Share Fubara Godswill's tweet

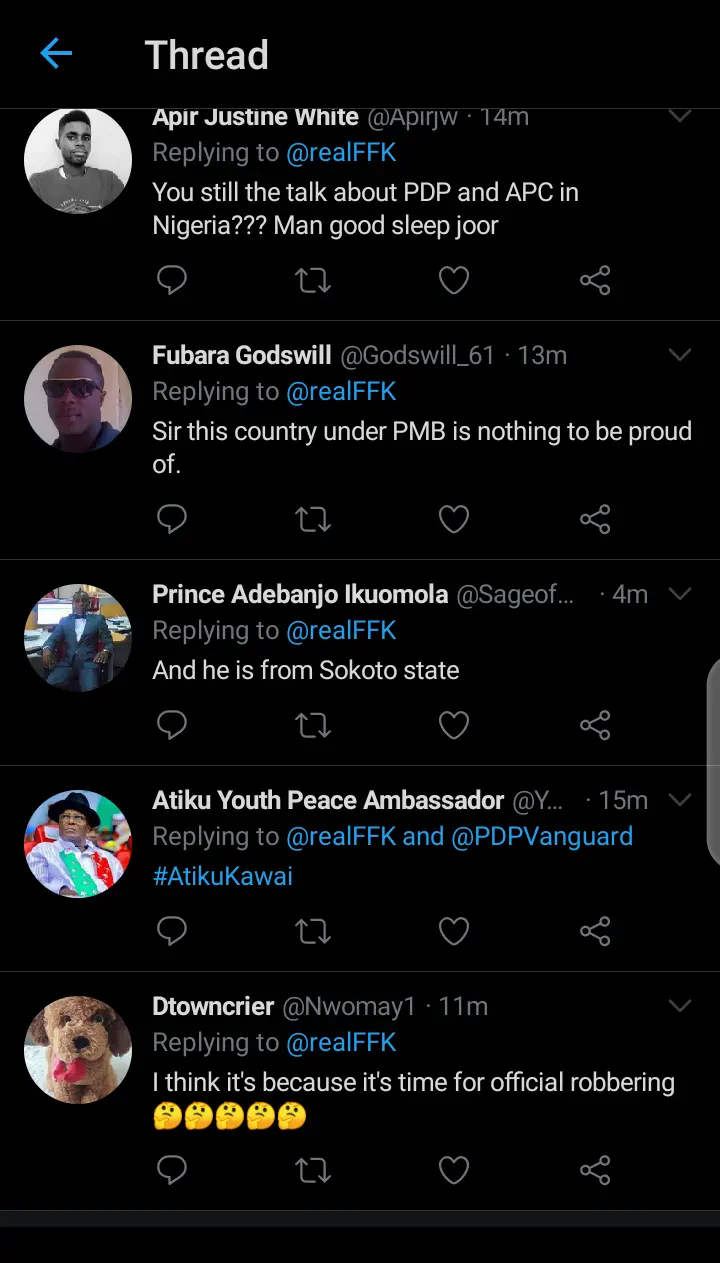point(595,520)
